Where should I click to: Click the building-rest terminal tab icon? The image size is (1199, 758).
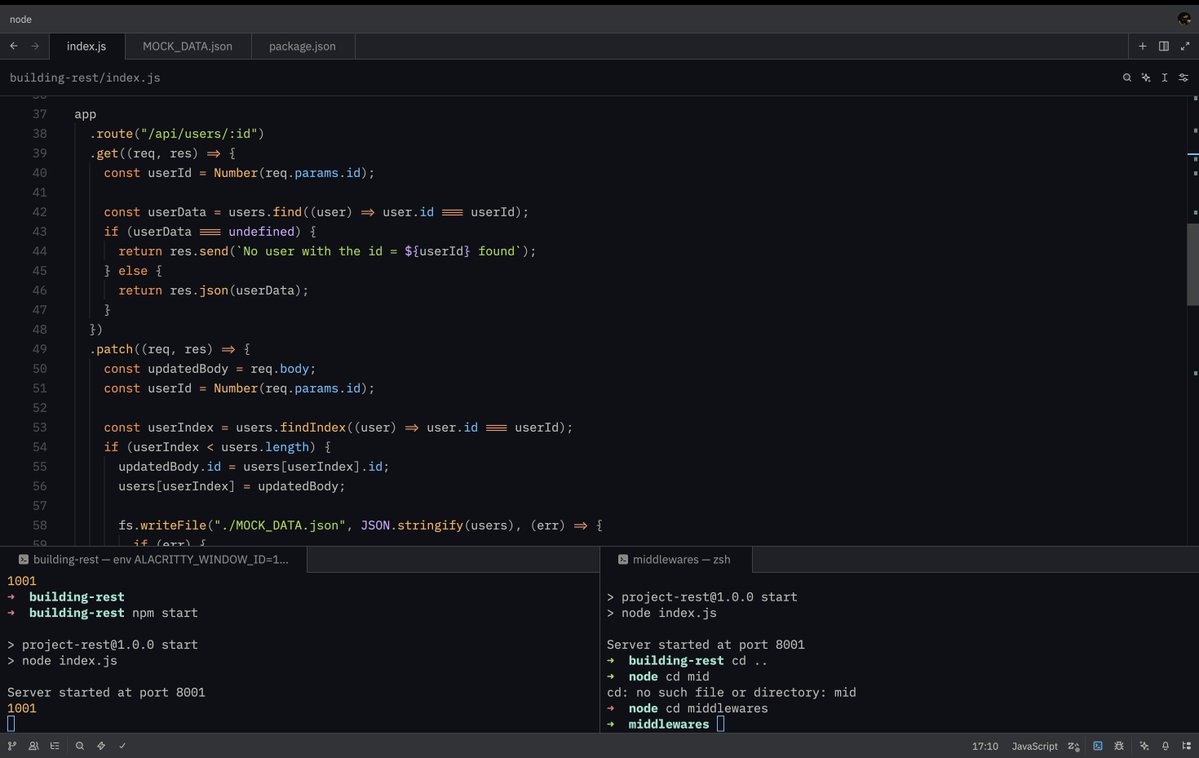23,559
